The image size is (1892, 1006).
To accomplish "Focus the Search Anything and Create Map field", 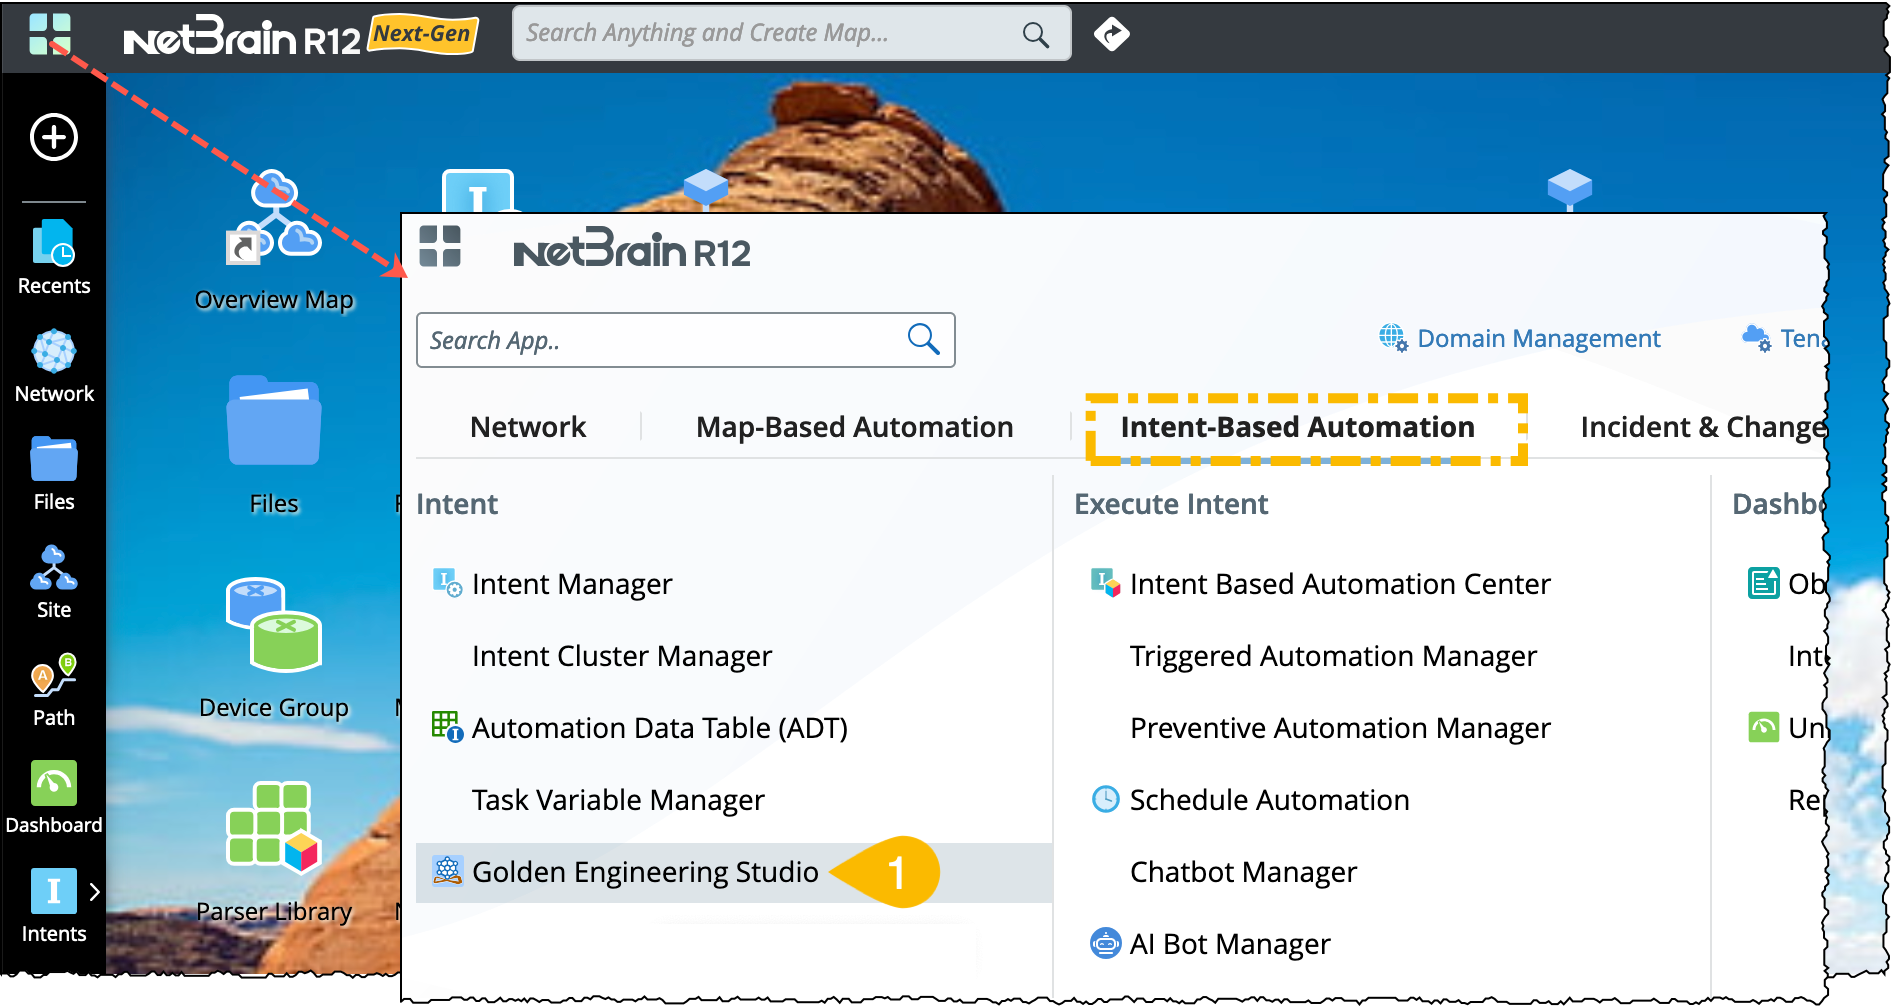I will [791, 33].
